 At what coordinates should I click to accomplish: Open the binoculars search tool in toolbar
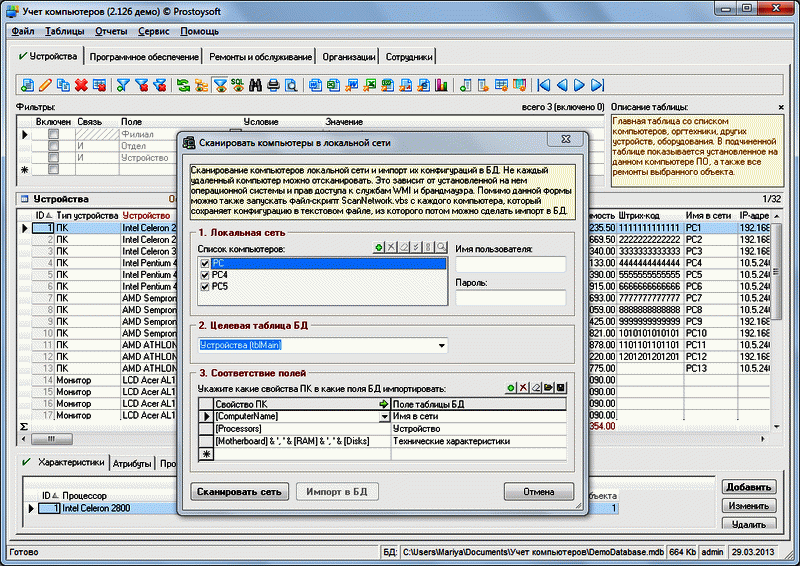(254, 85)
